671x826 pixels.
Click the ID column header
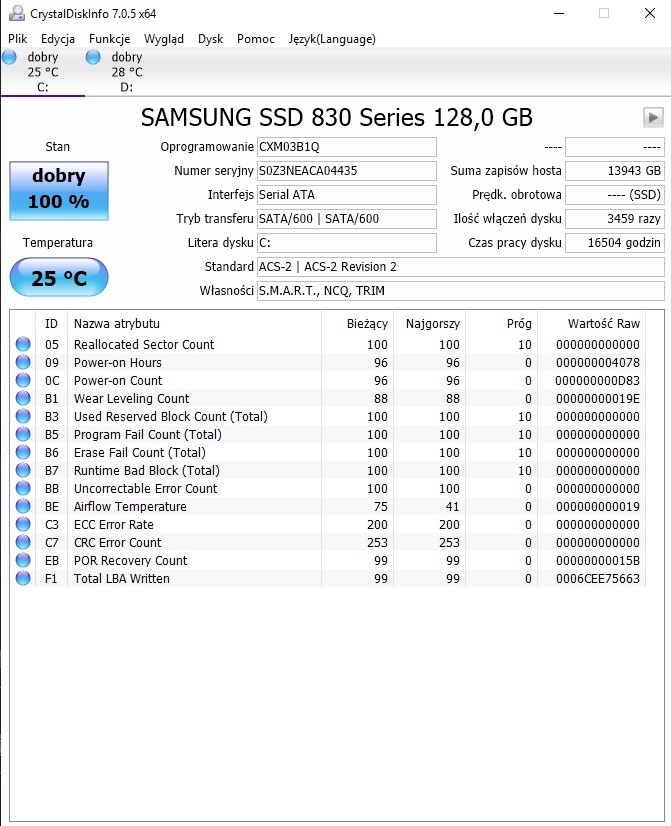[x=51, y=323]
